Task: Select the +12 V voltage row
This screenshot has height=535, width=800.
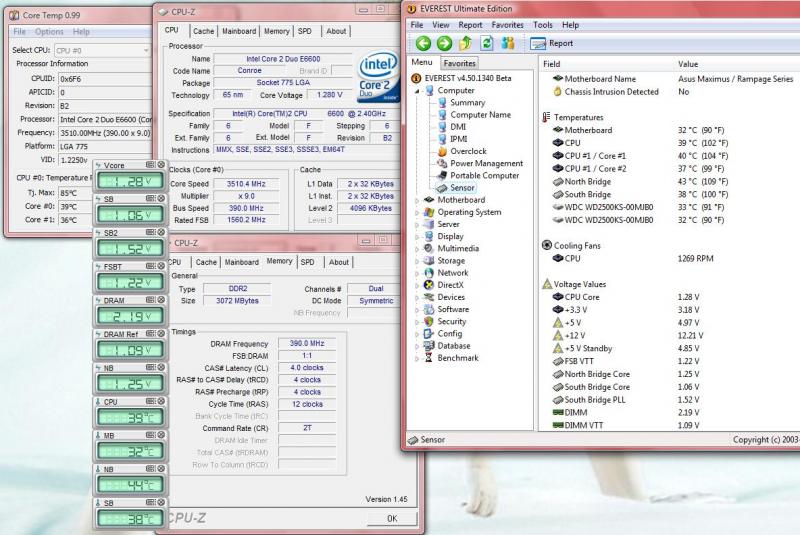Action: click(668, 336)
